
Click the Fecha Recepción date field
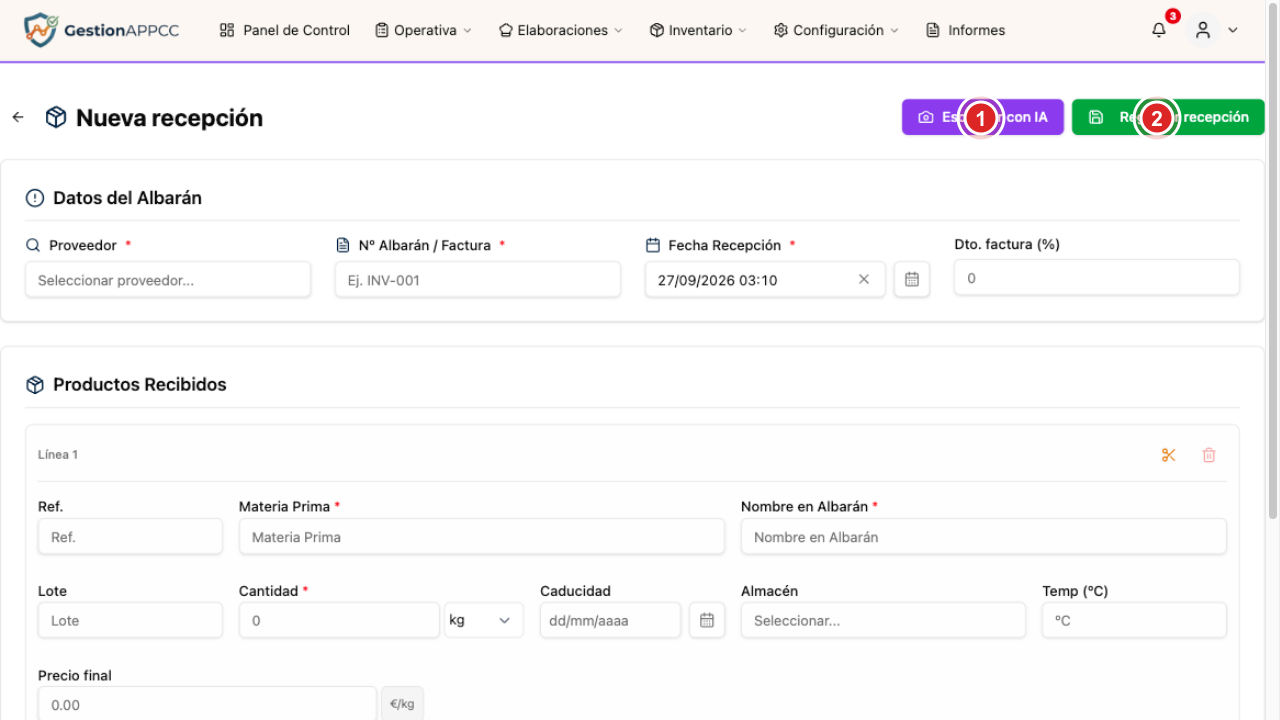tap(765, 280)
